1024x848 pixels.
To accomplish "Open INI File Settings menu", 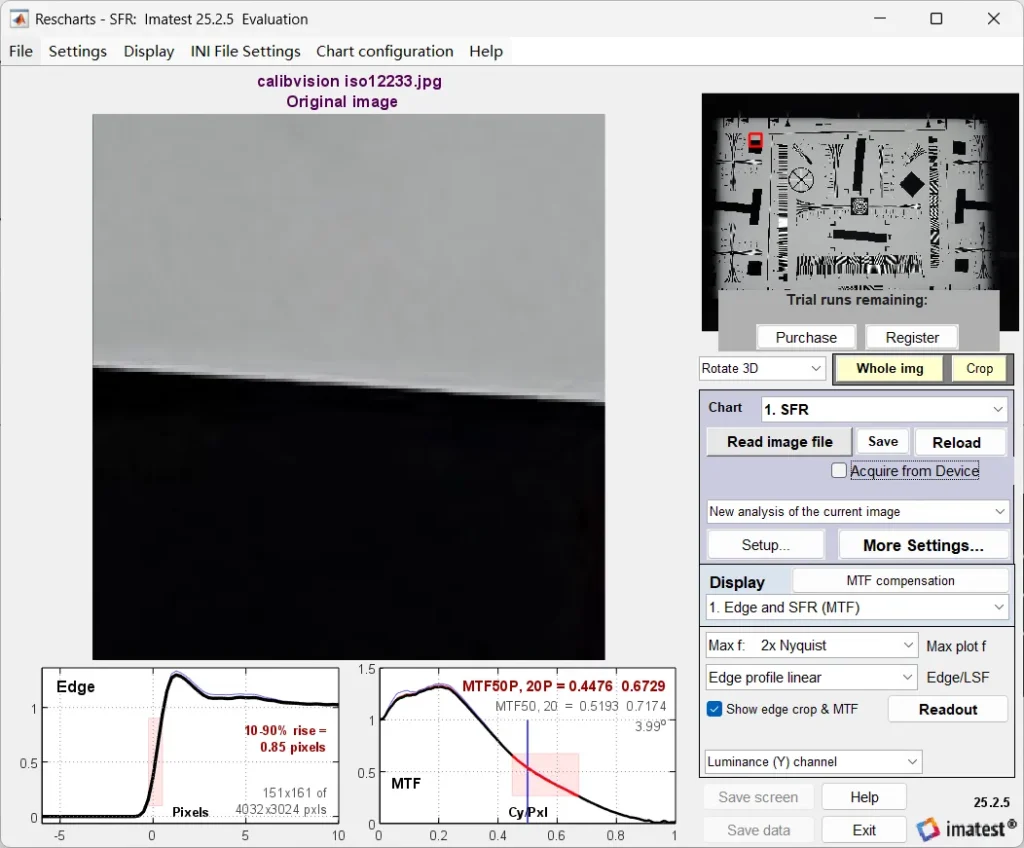I will (246, 51).
